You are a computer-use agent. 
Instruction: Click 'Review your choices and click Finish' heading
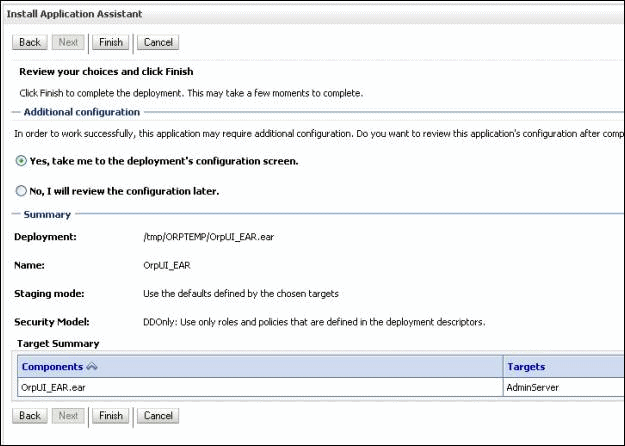pyautogui.click(x=106, y=72)
